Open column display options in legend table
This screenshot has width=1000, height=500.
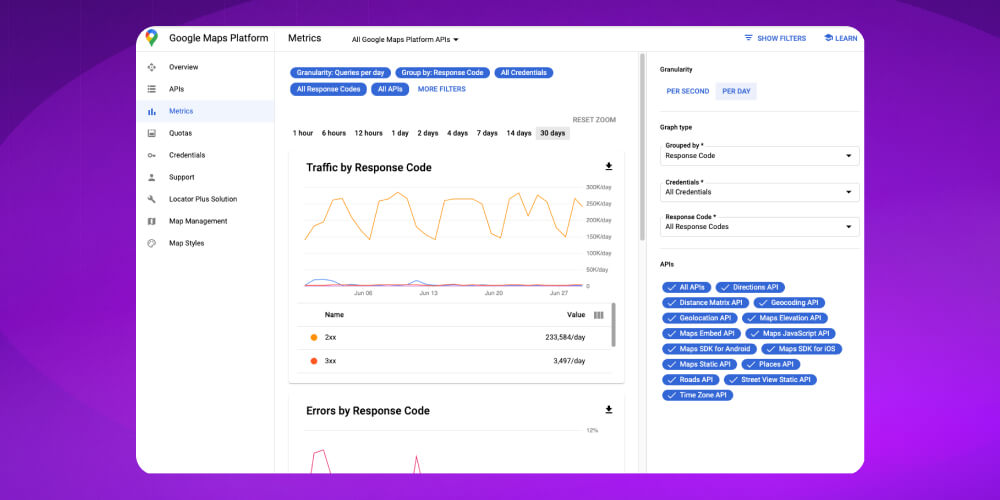tap(598, 314)
